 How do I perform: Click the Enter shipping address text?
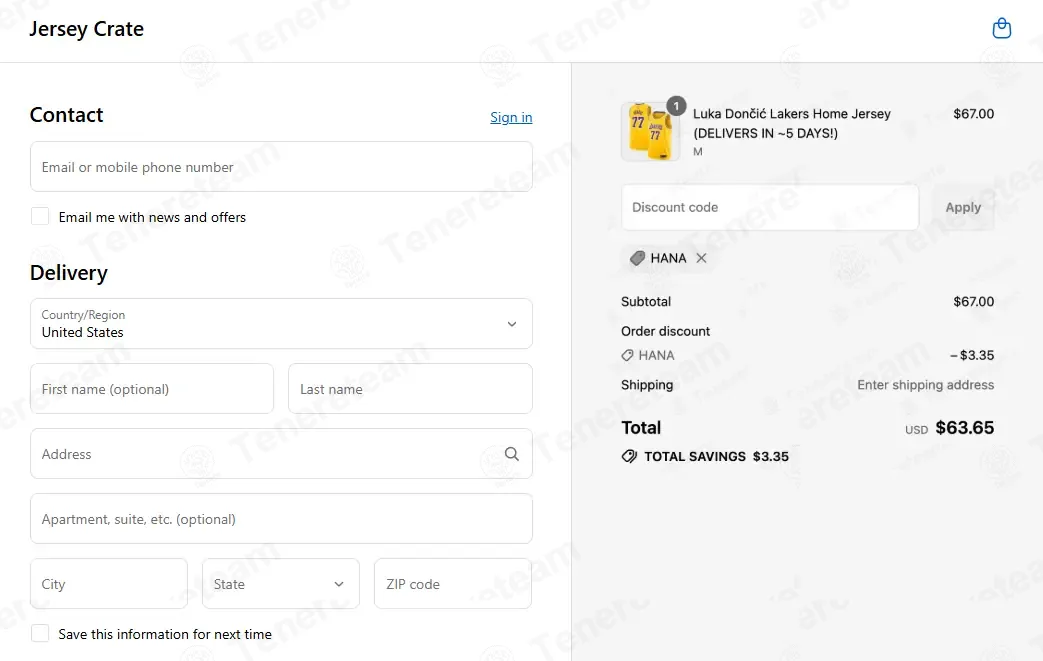click(x=925, y=385)
